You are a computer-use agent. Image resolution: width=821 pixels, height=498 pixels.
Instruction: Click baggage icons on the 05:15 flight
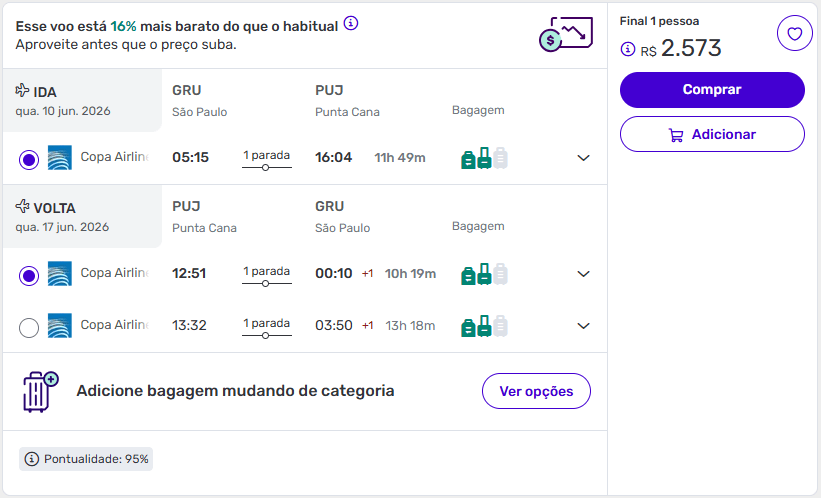[484, 158]
